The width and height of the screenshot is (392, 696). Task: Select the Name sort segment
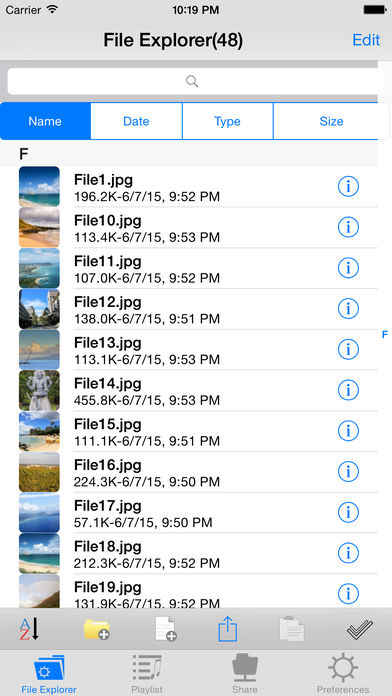pyautogui.click(x=45, y=121)
